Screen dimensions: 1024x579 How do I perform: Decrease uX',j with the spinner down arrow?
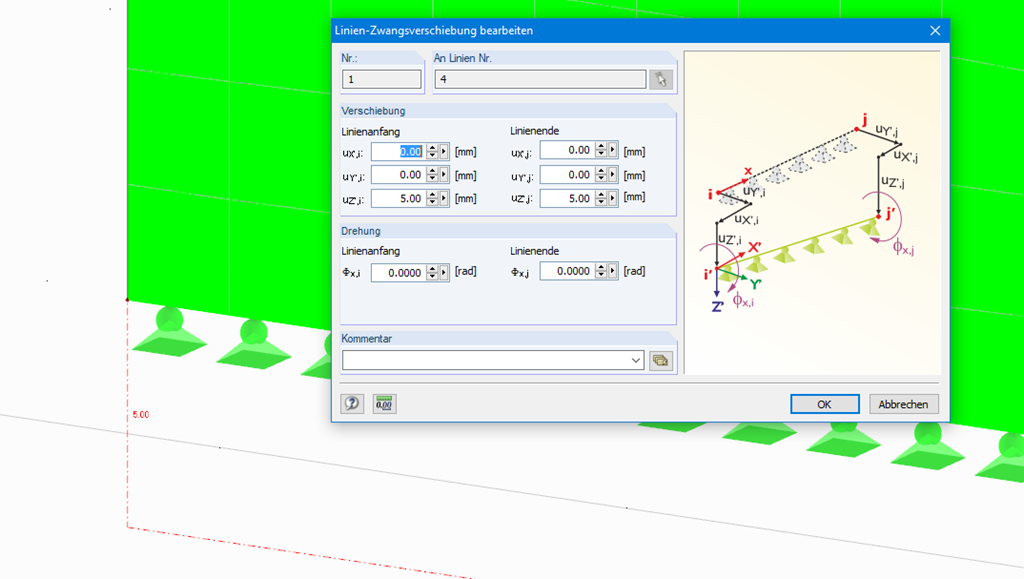point(601,154)
